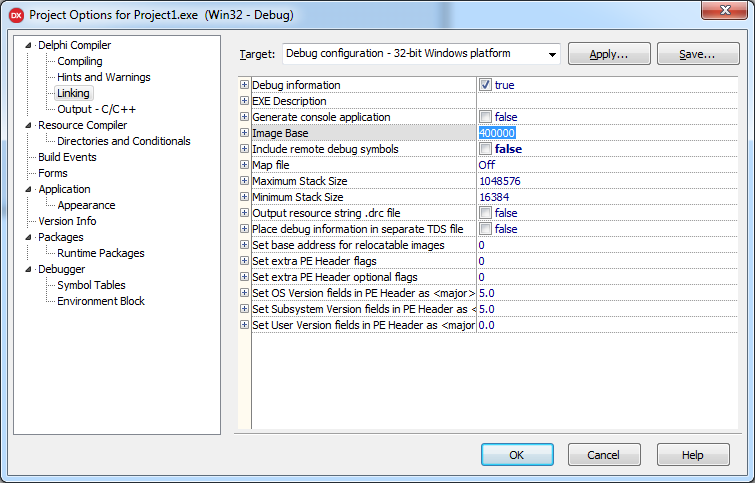Select Runtime Packages item

[101, 253]
